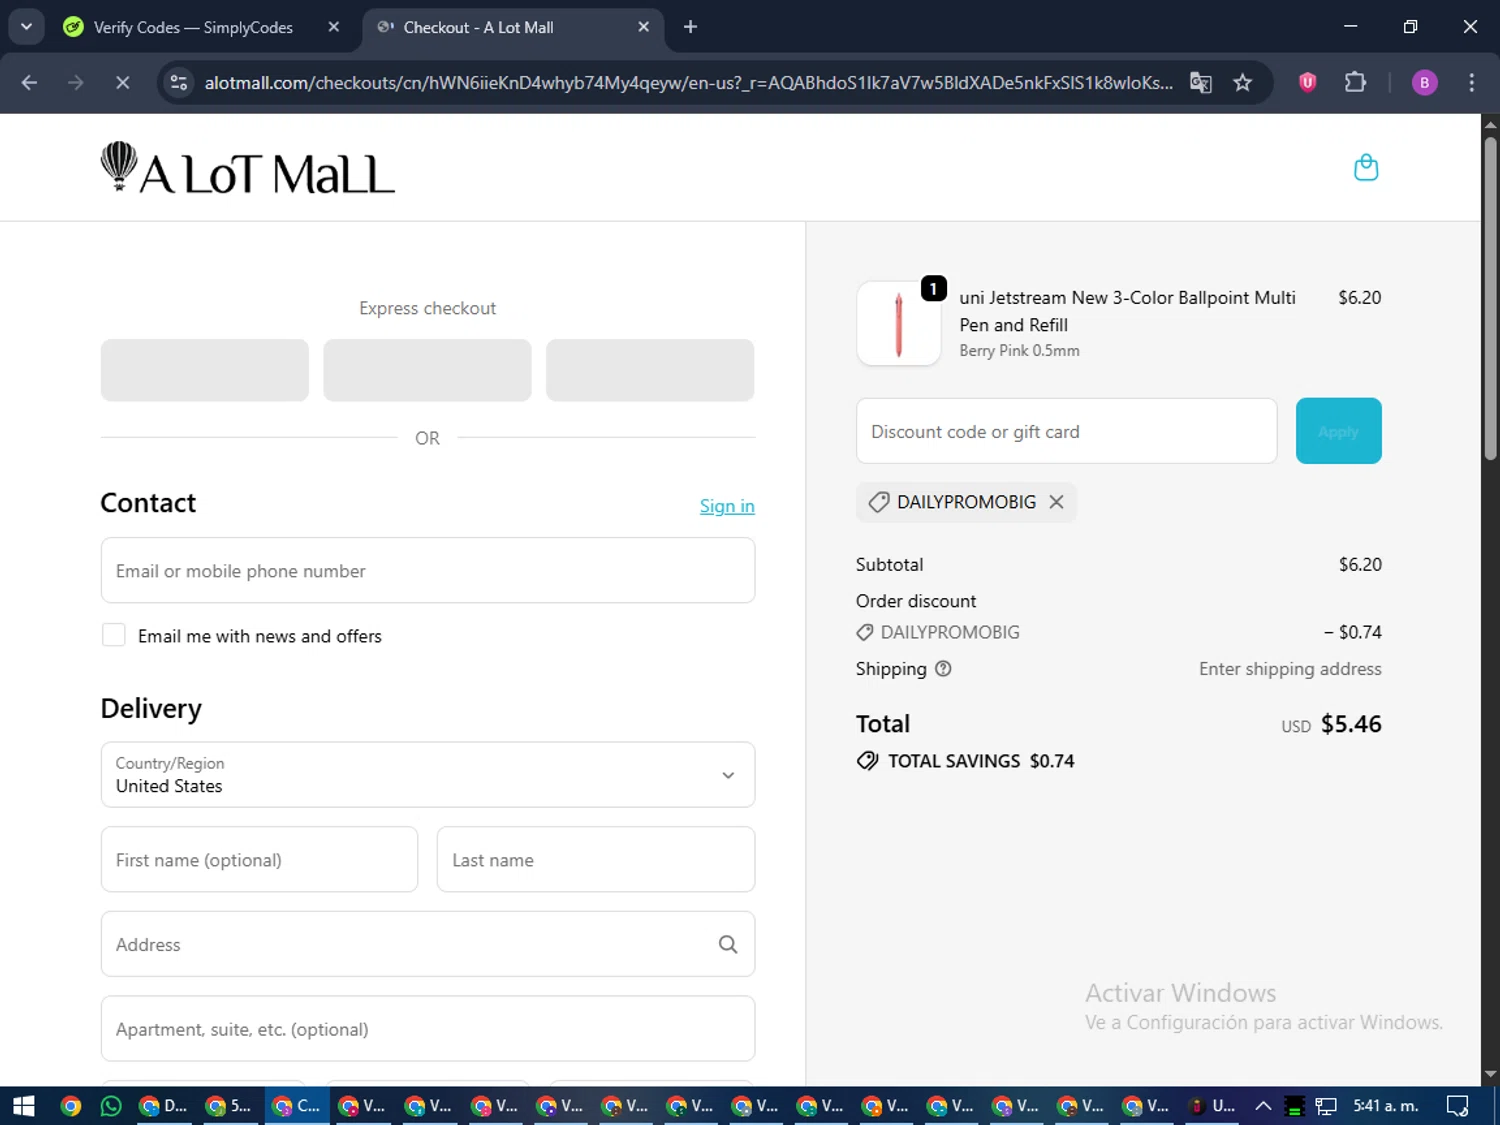Screen dimensions: 1500x1125
Task: Switch to the taskbar Chrome window labeled 5...
Action: tap(229, 1106)
